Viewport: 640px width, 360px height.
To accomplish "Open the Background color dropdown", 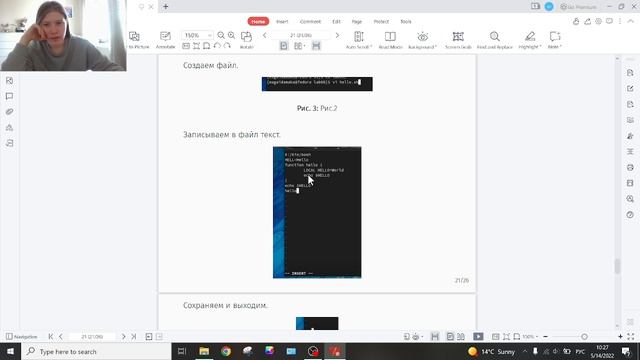I will tap(422, 40).
